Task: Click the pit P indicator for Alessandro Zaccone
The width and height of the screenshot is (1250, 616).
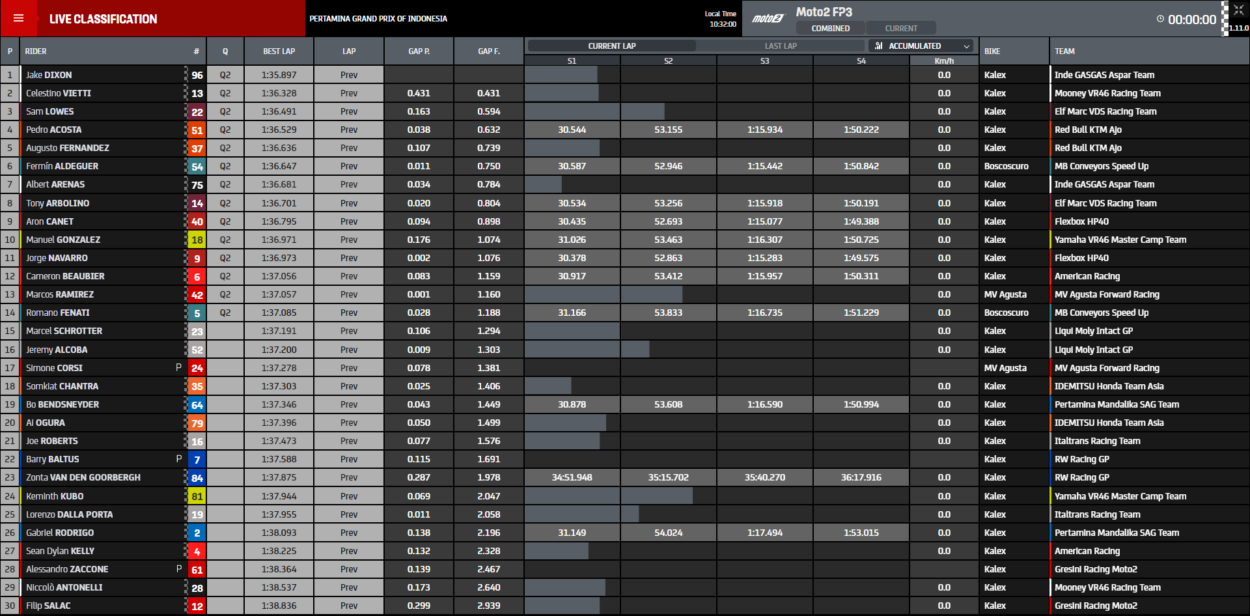Action: click(178, 569)
